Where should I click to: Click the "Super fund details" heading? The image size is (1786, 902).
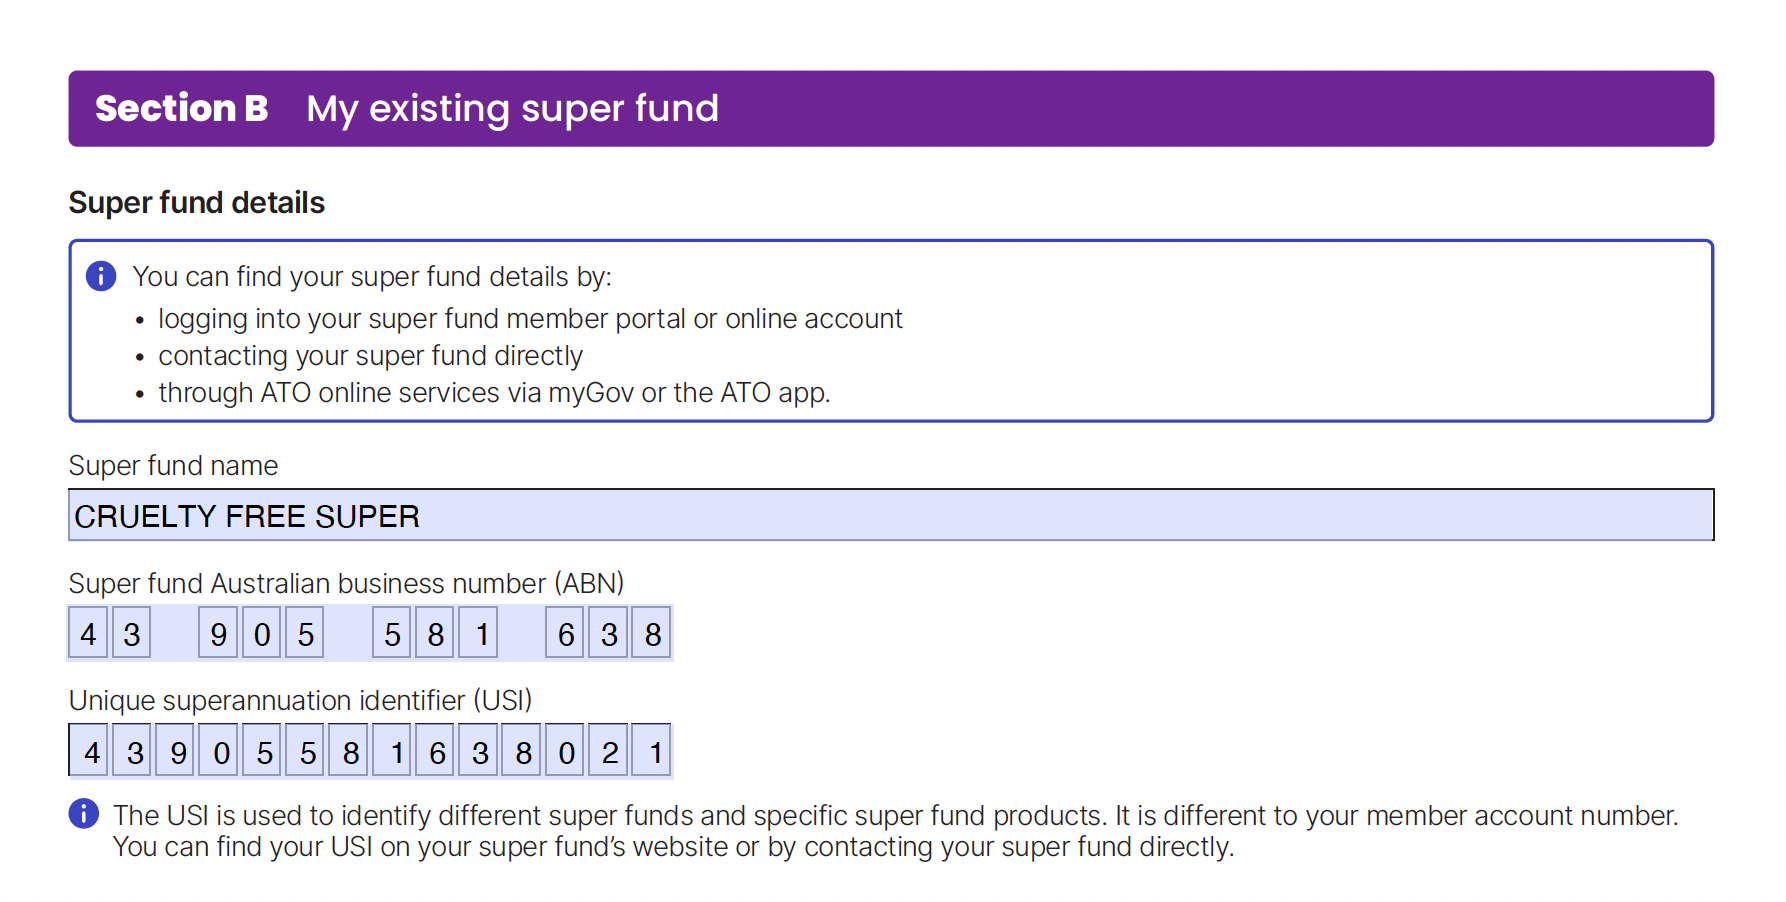click(197, 203)
